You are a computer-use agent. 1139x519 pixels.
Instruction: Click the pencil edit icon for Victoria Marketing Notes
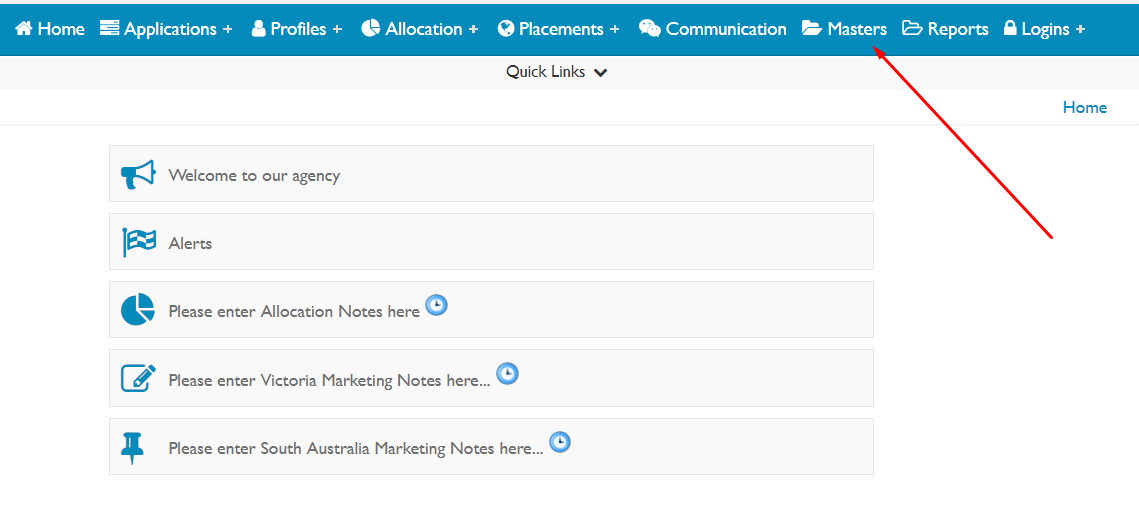(138, 378)
